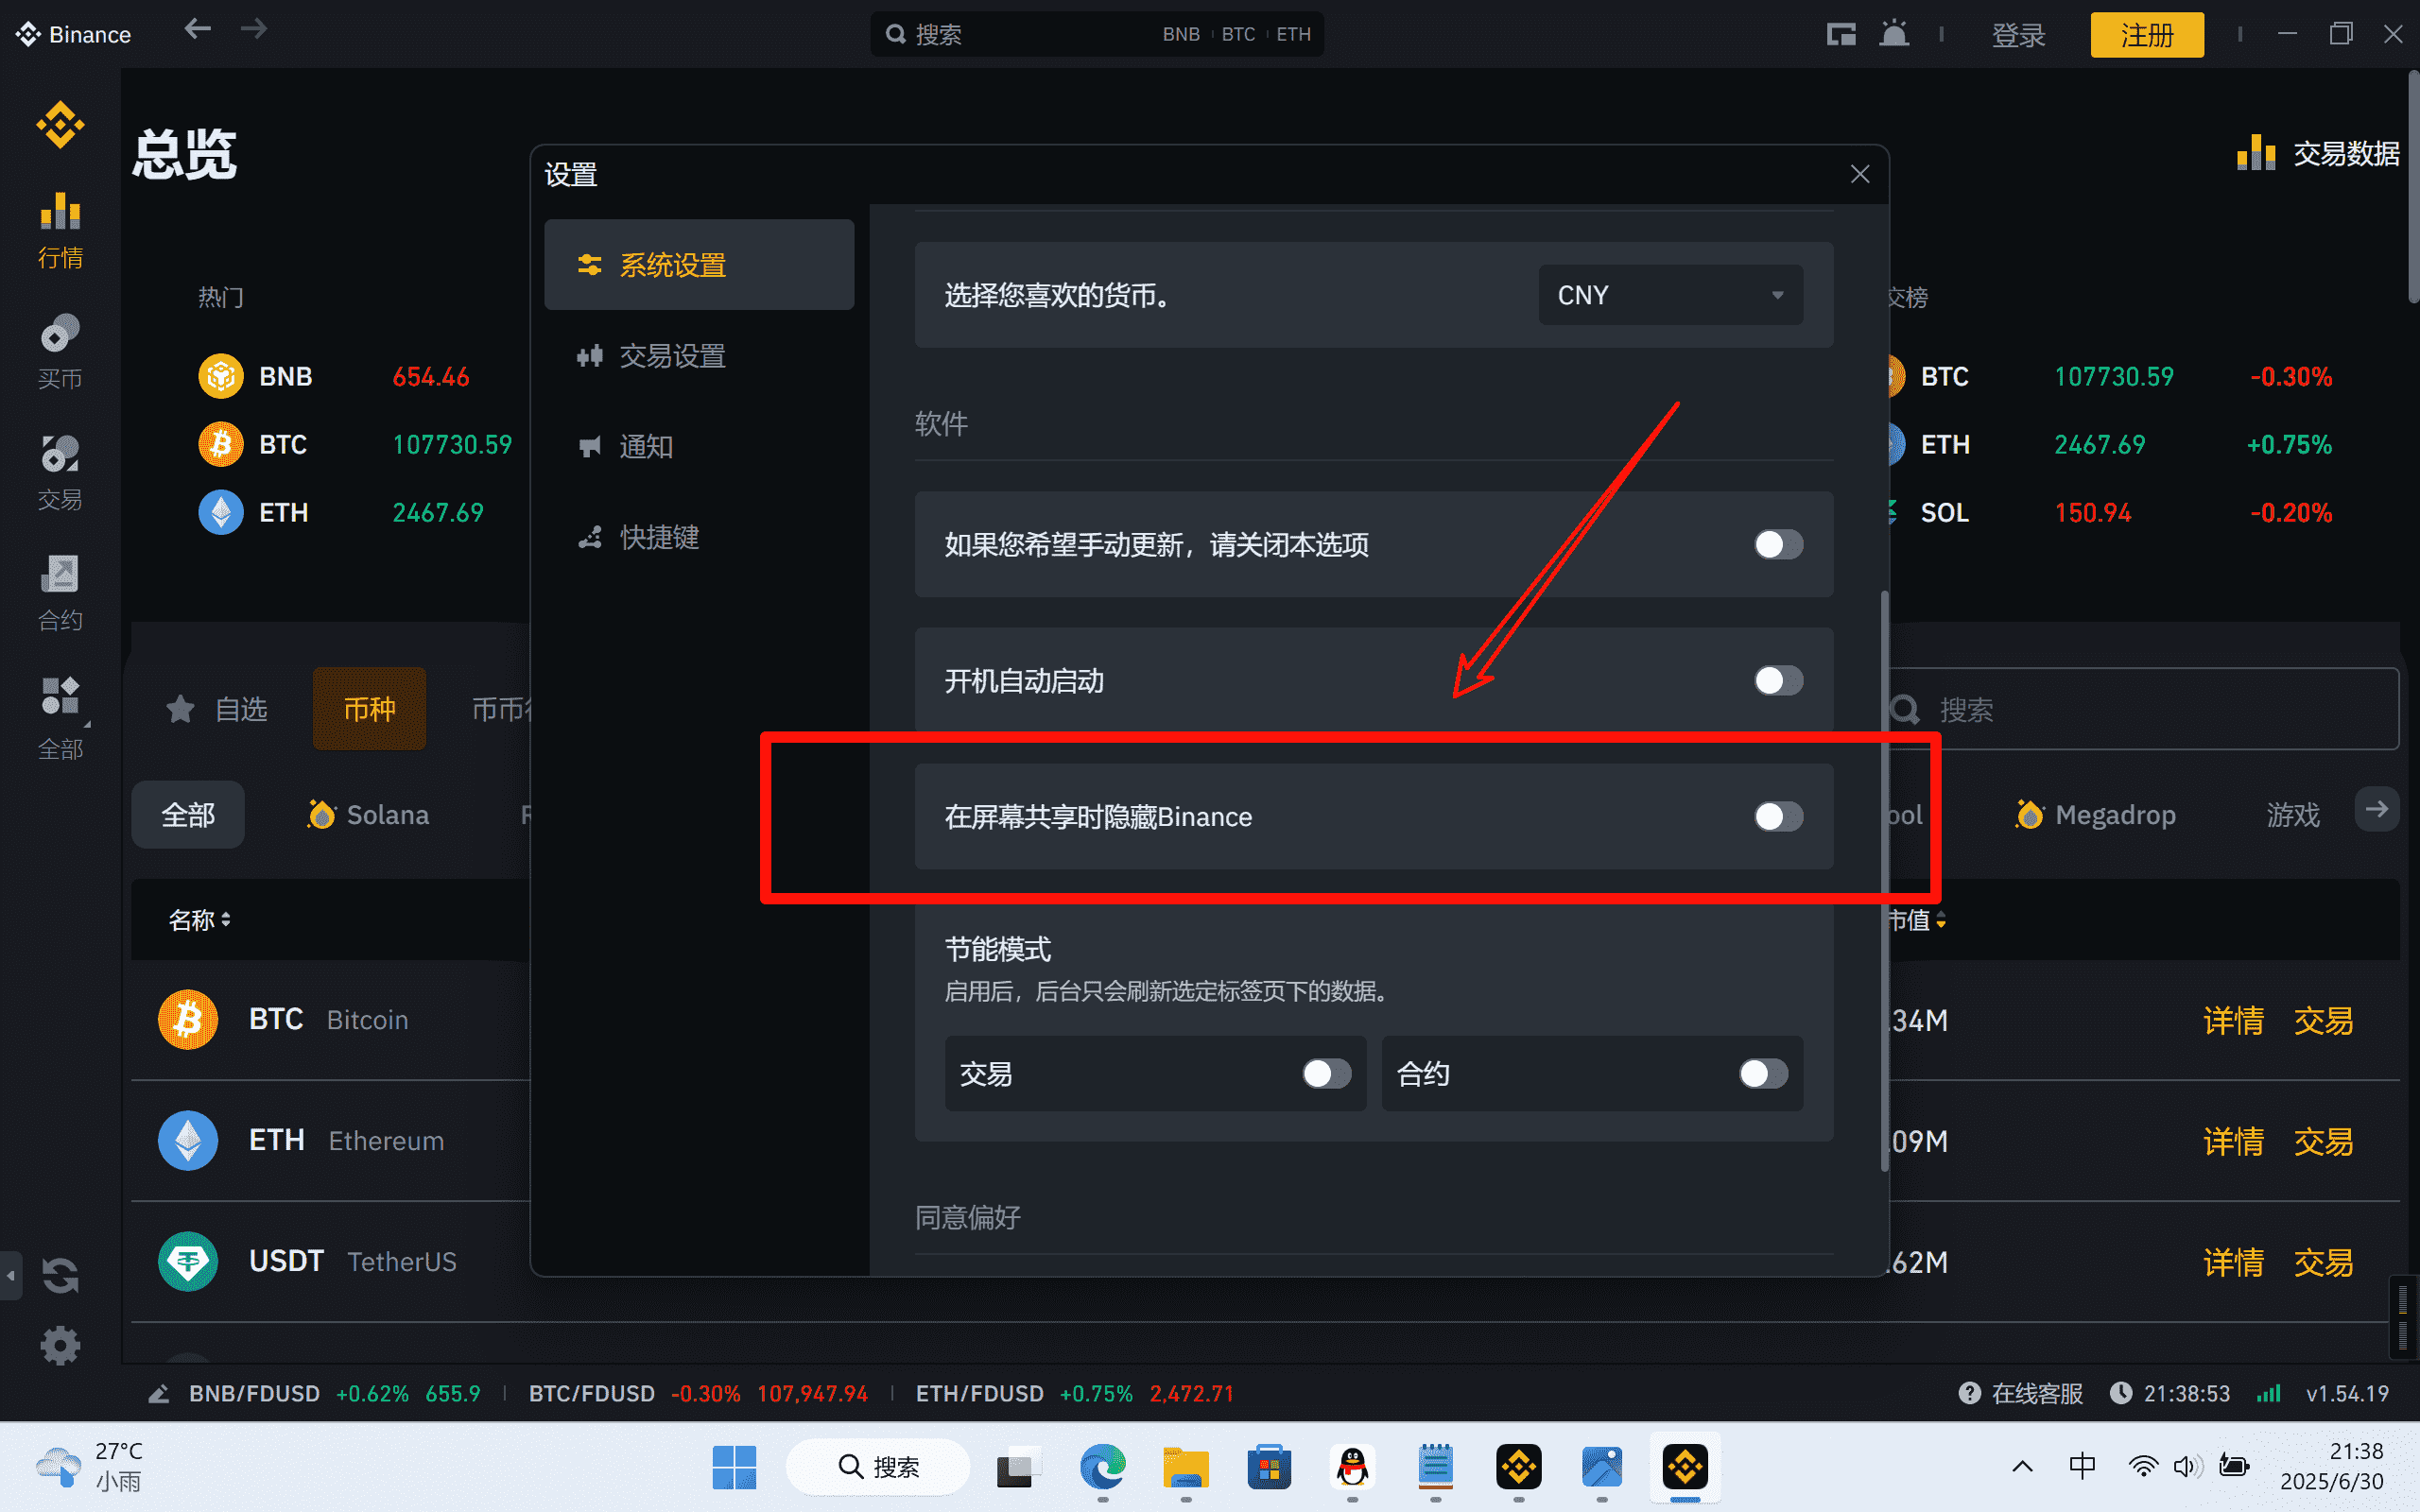The width and height of the screenshot is (2420, 1512).
Task: Open the 行情 markets sidebar icon
Action: (x=60, y=230)
